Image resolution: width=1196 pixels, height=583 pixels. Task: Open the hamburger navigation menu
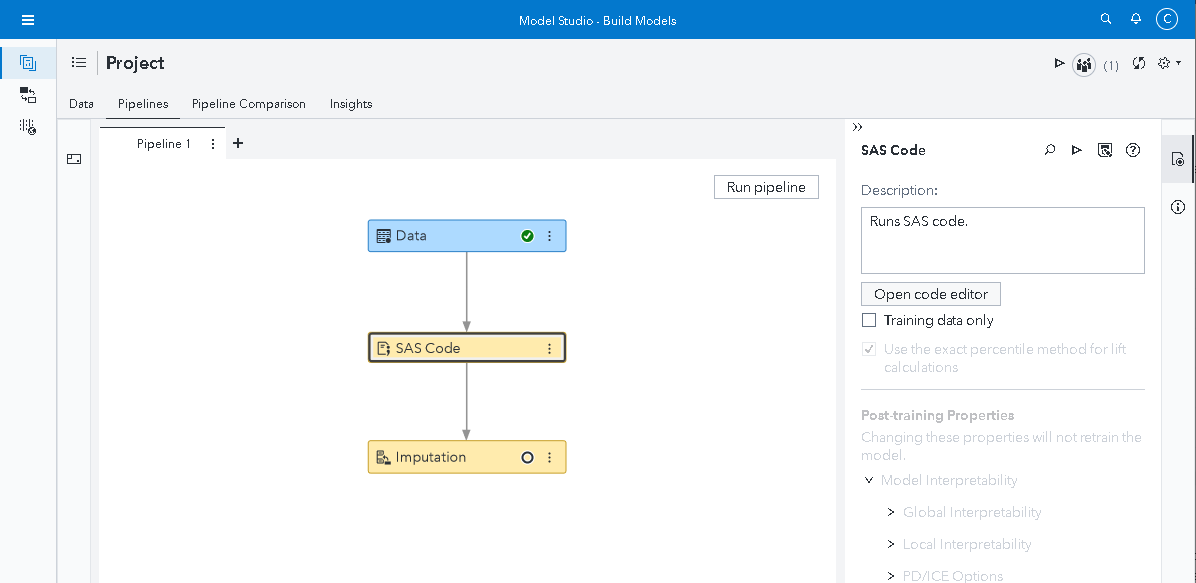28,20
